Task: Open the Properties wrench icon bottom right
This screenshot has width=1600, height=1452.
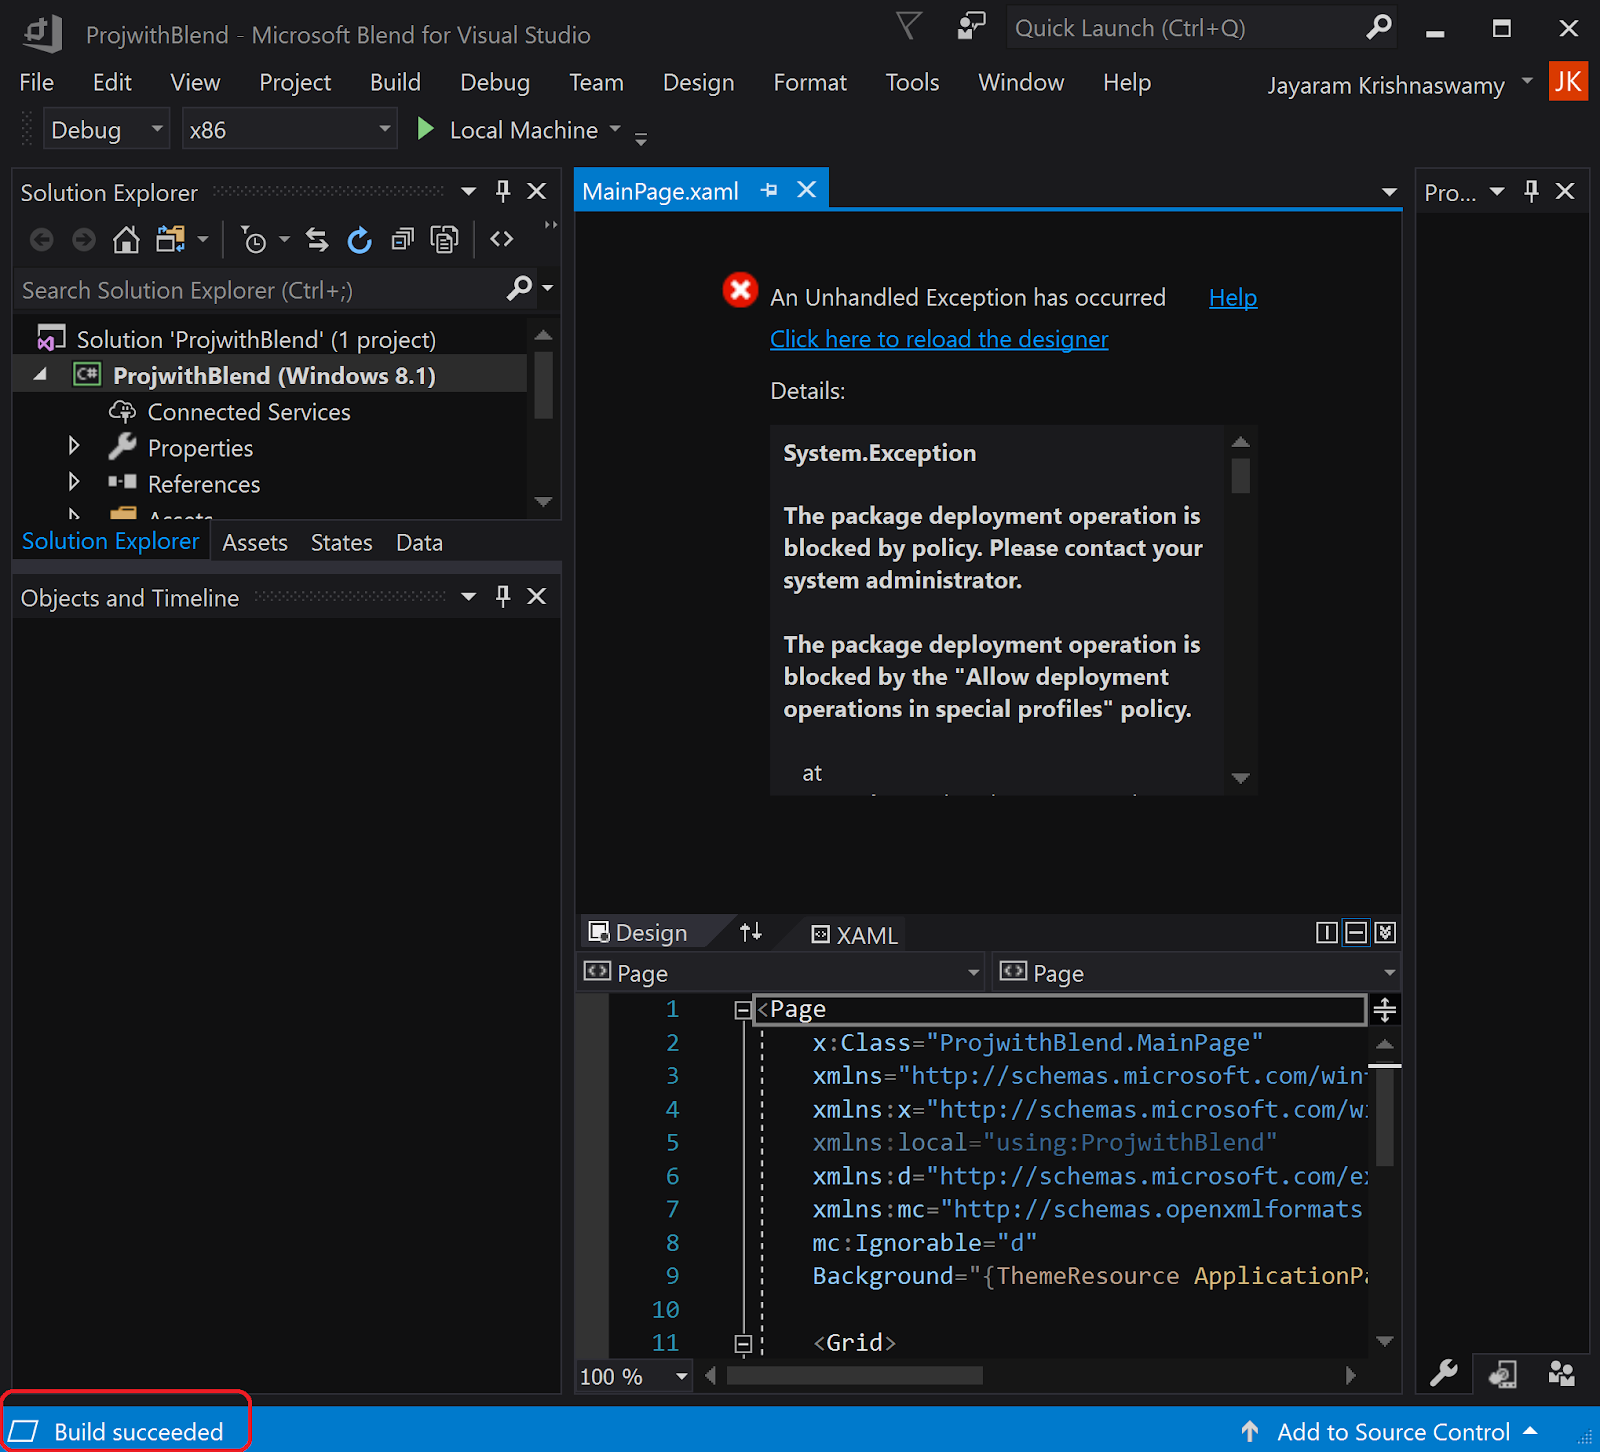Action: 1444,1373
